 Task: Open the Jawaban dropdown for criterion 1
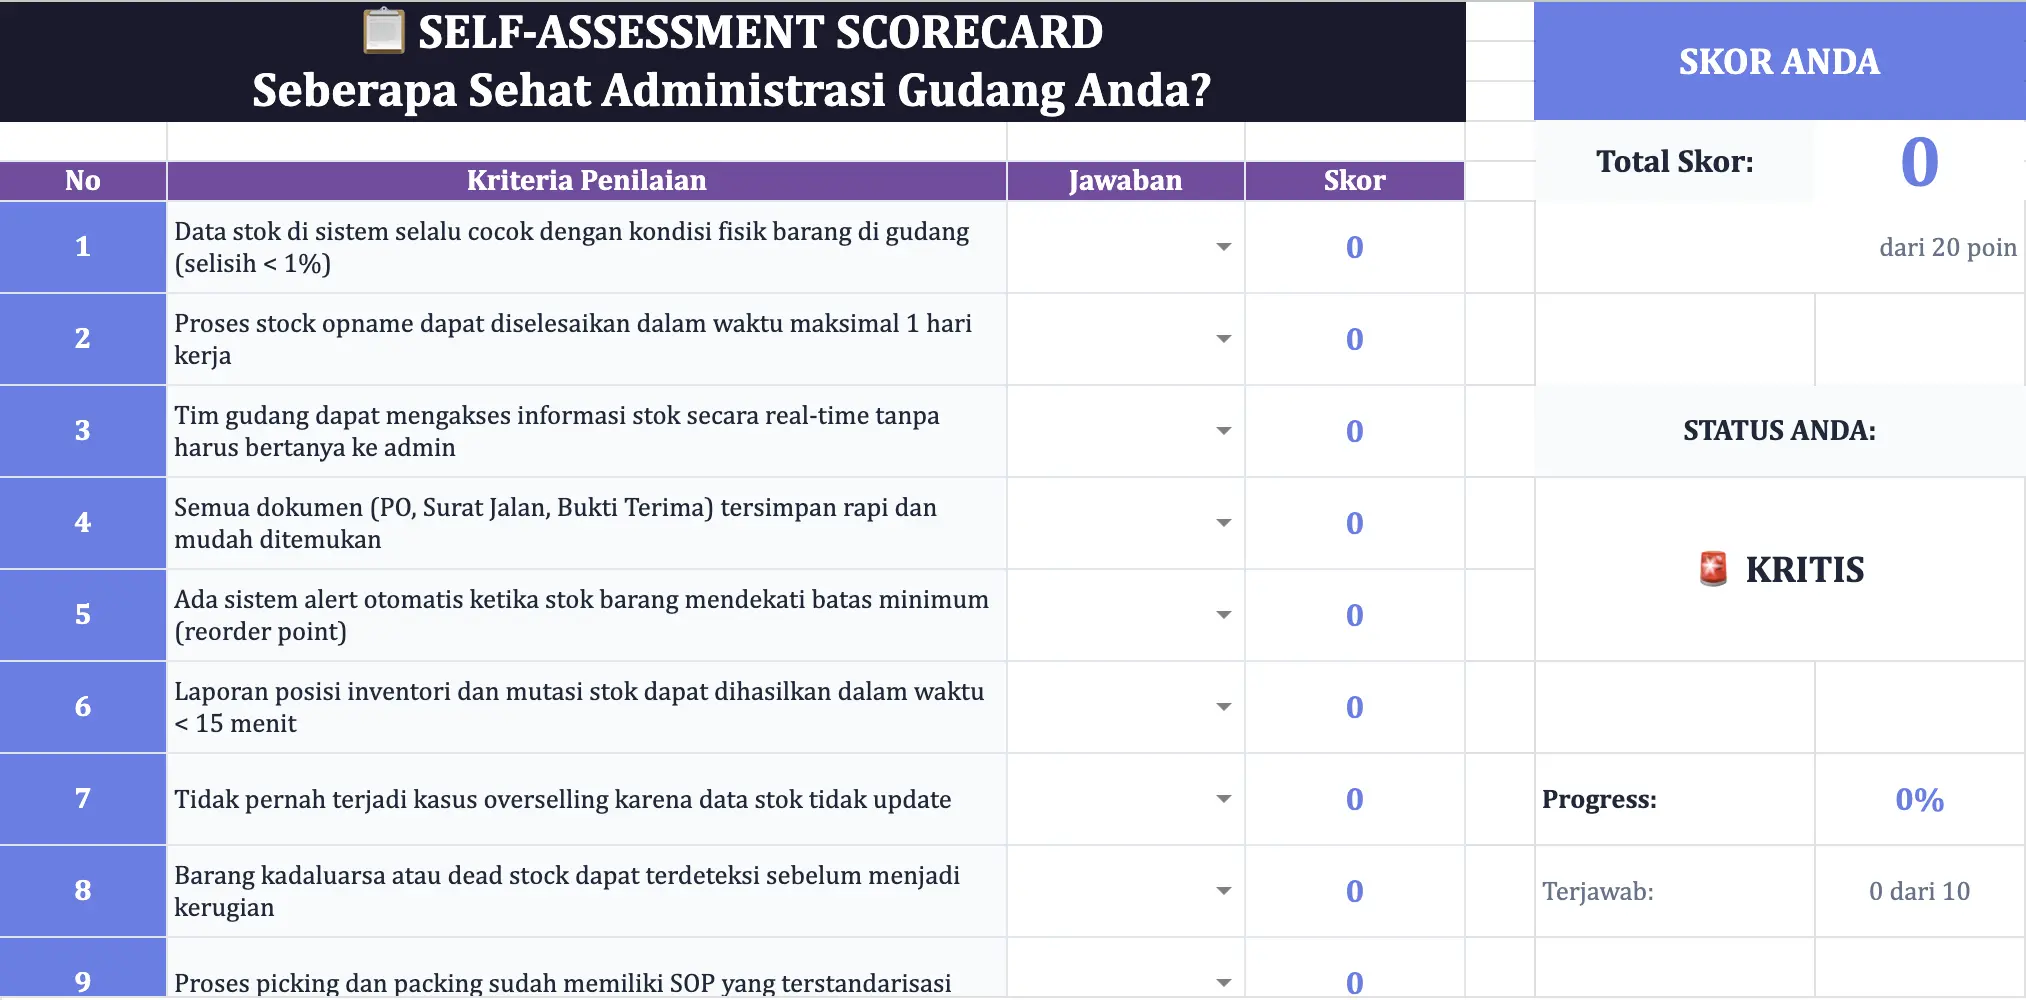tap(1223, 247)
